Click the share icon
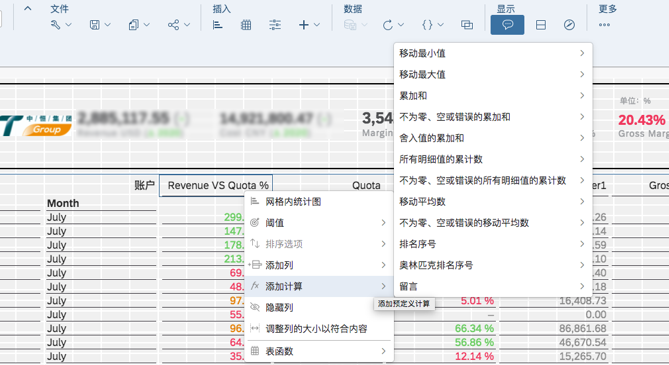The height and width of the screenshot is (365, 669). point(173,25)
